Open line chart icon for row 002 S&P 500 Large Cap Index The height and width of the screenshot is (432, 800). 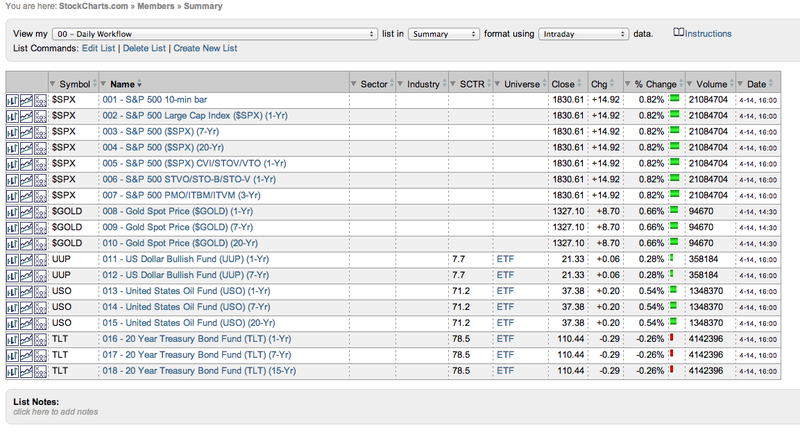26,116
